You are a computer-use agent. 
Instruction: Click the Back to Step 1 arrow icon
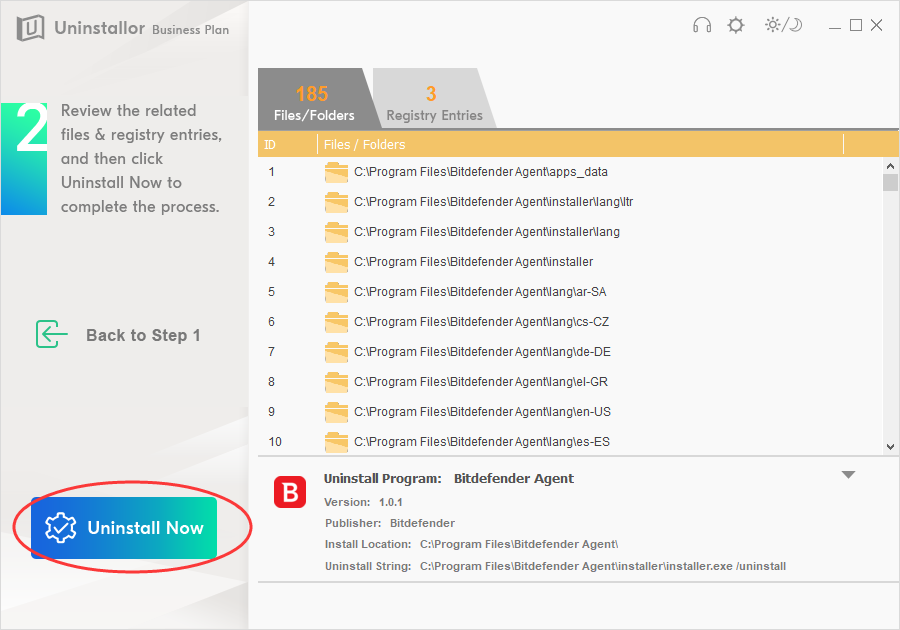click(51, 335)
